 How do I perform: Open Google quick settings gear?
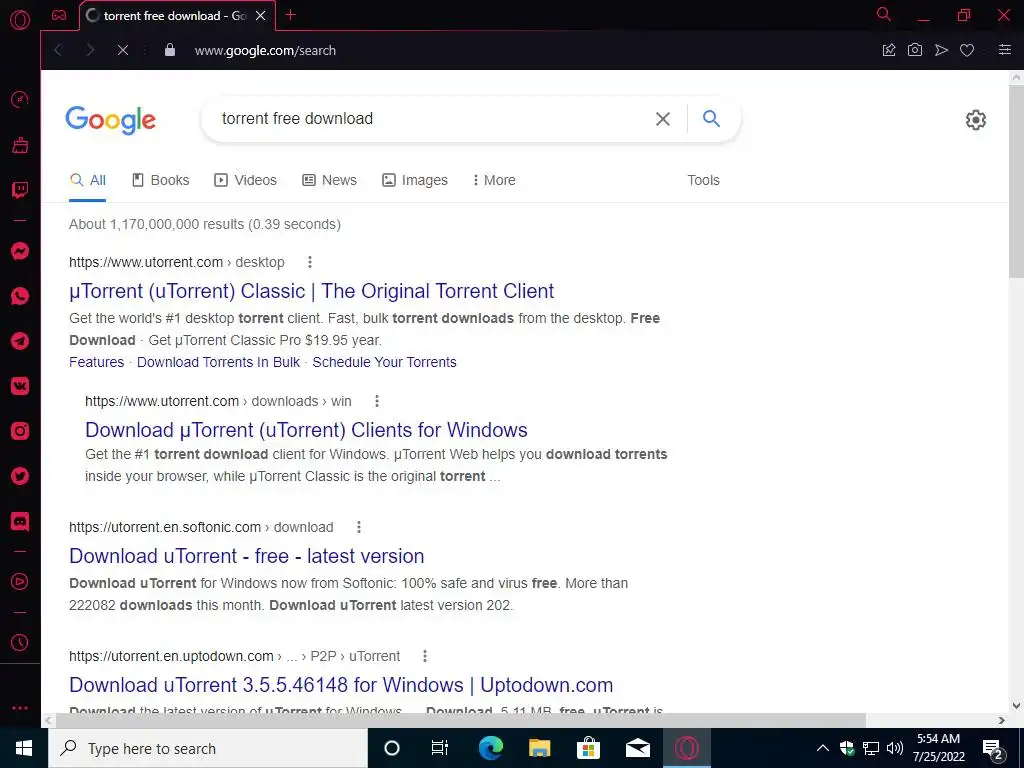(976, 120)
